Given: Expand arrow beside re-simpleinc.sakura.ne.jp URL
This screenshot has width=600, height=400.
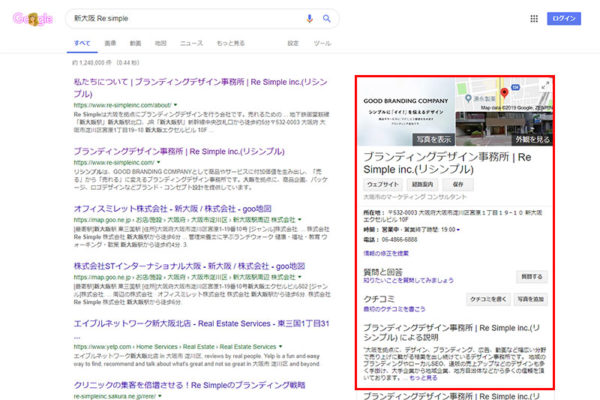Looking at the screenshot, I should [x=160, y=396].
